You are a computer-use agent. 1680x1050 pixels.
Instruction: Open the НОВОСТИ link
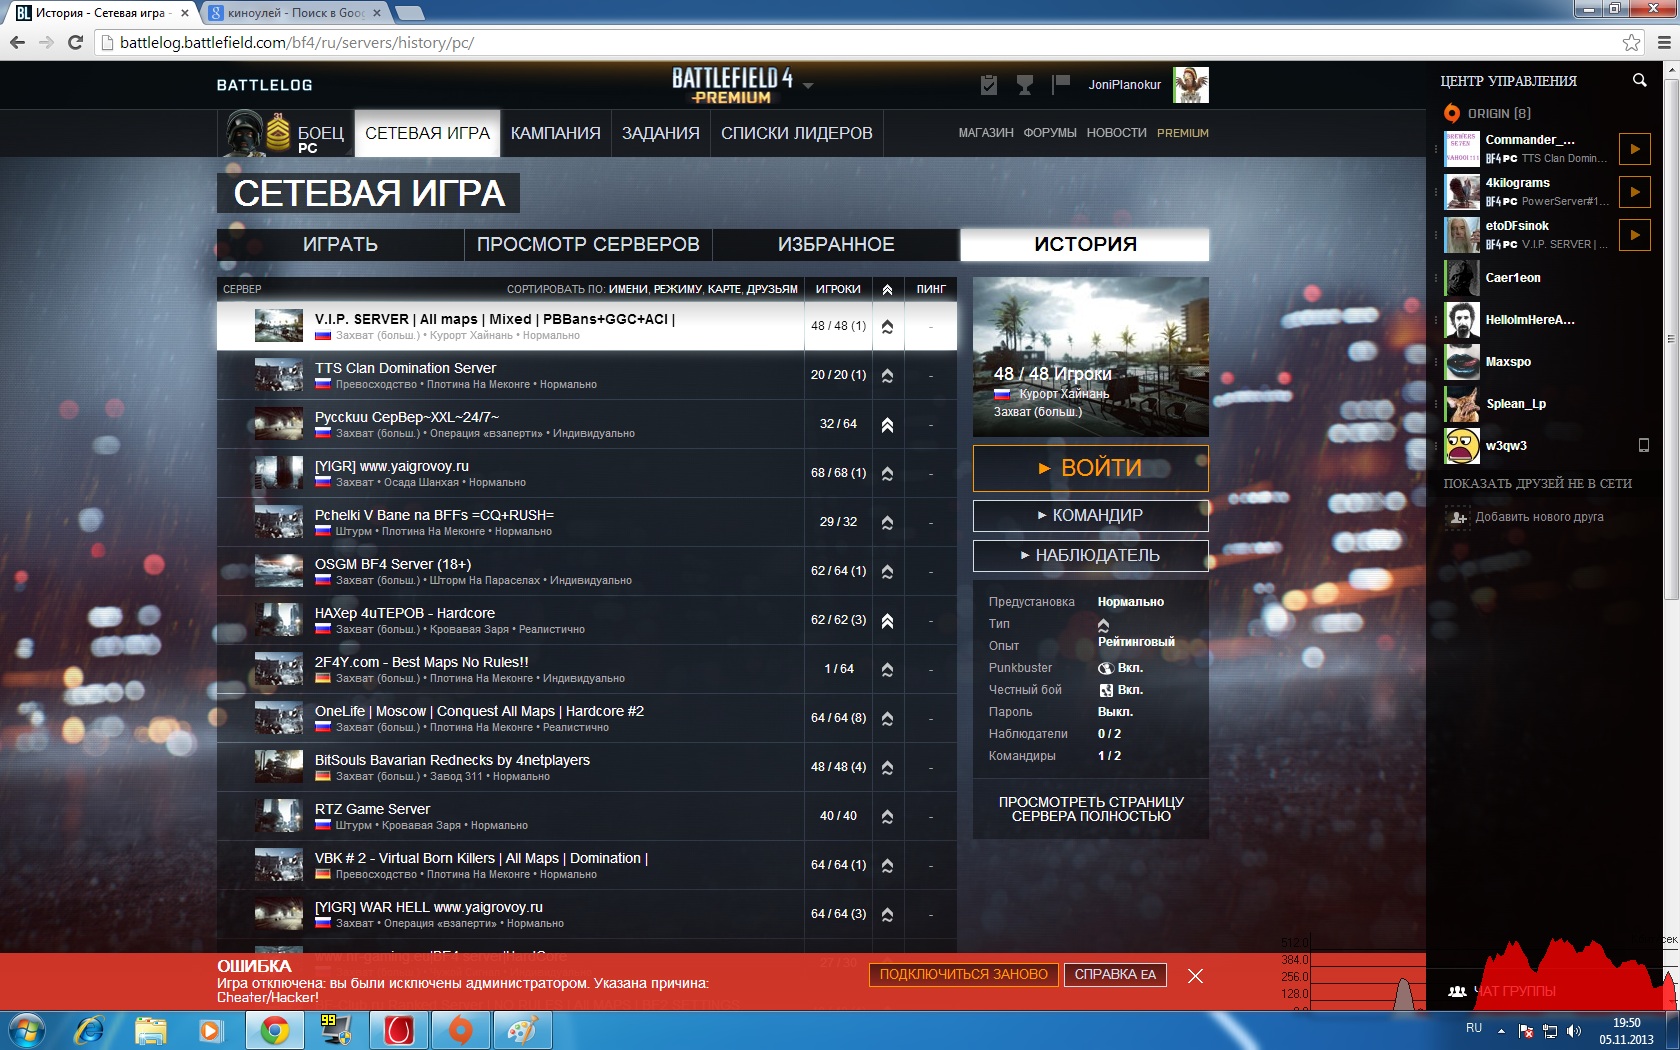1116,133
